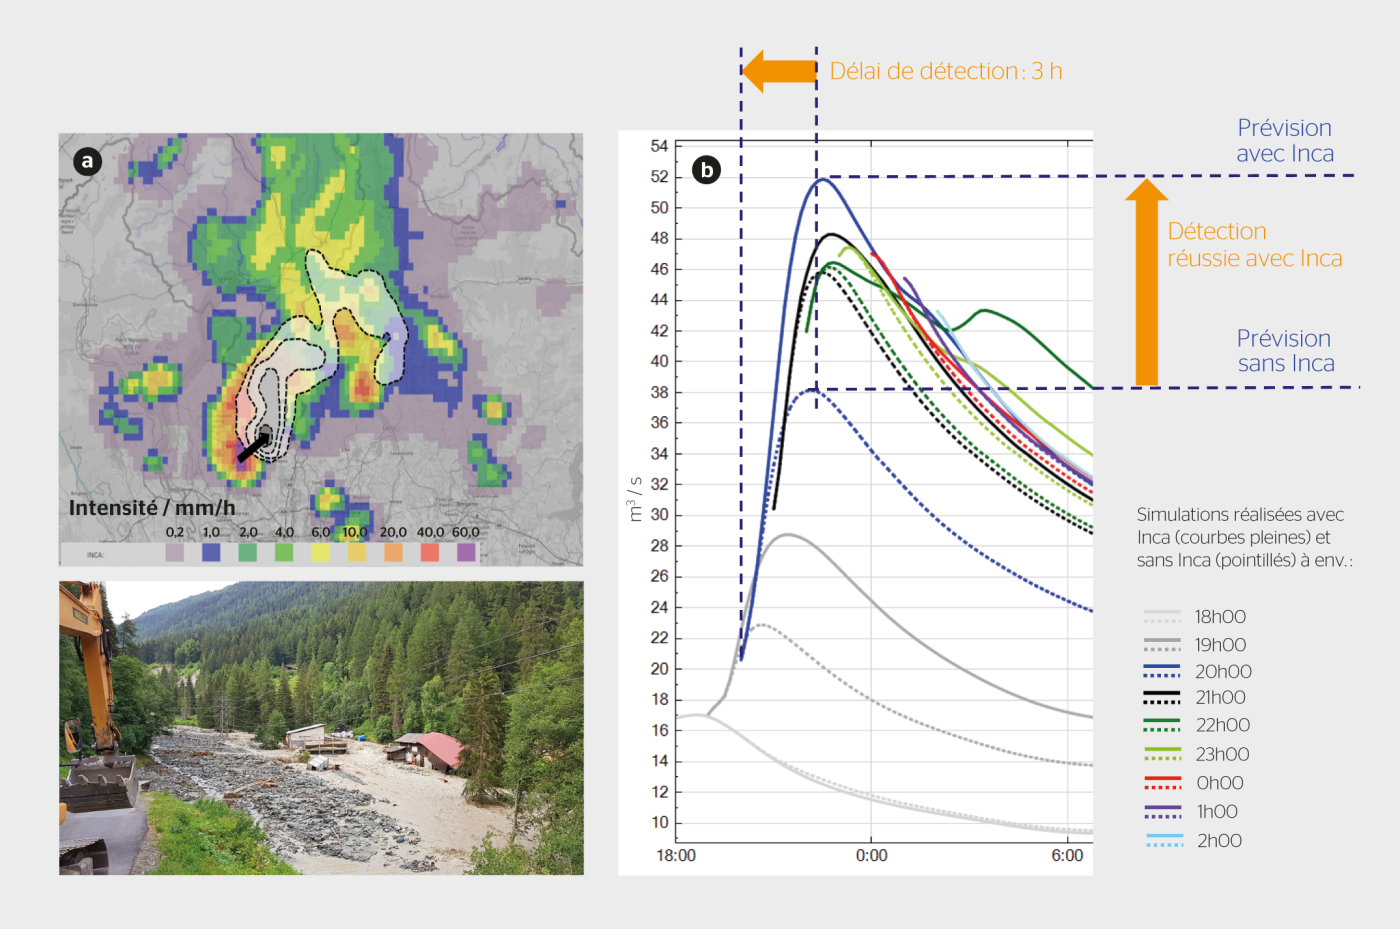This screenshot has height=929, width=1400.
Task: Select the purple 60,0 intensity swatch
Action: (x=466, y=550)
